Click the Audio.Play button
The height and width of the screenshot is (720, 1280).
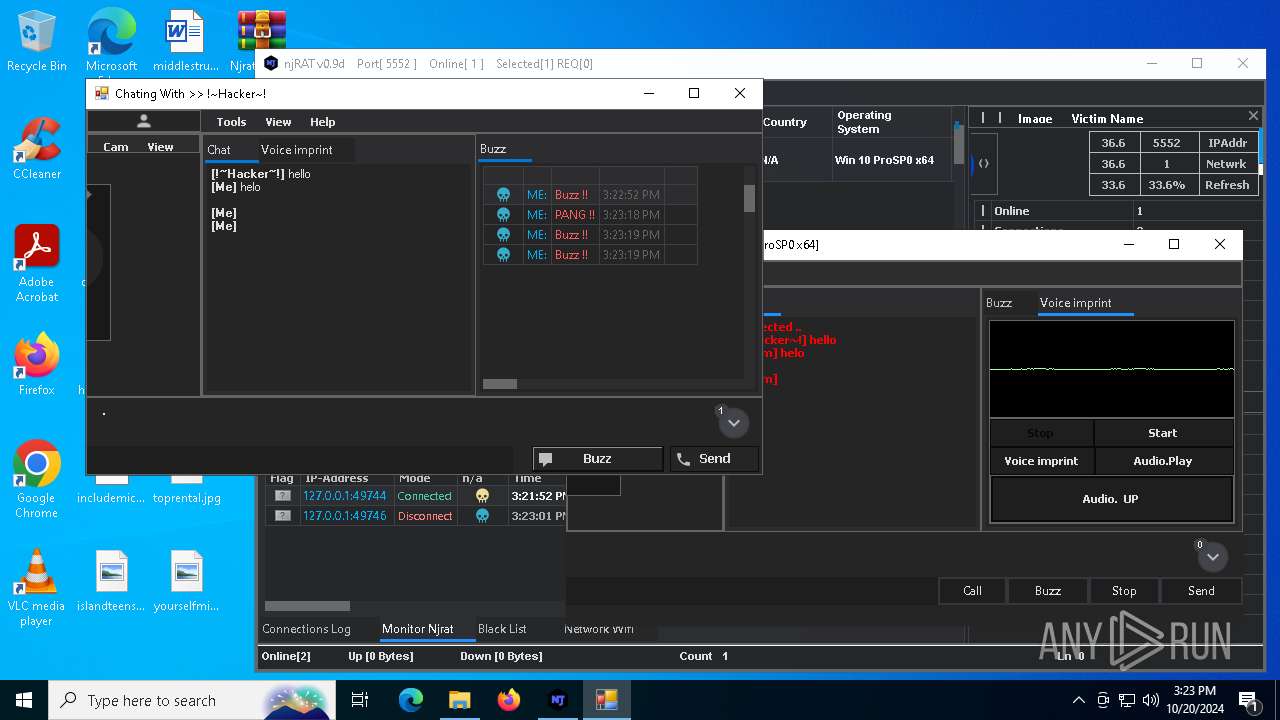pos(1163,461)
